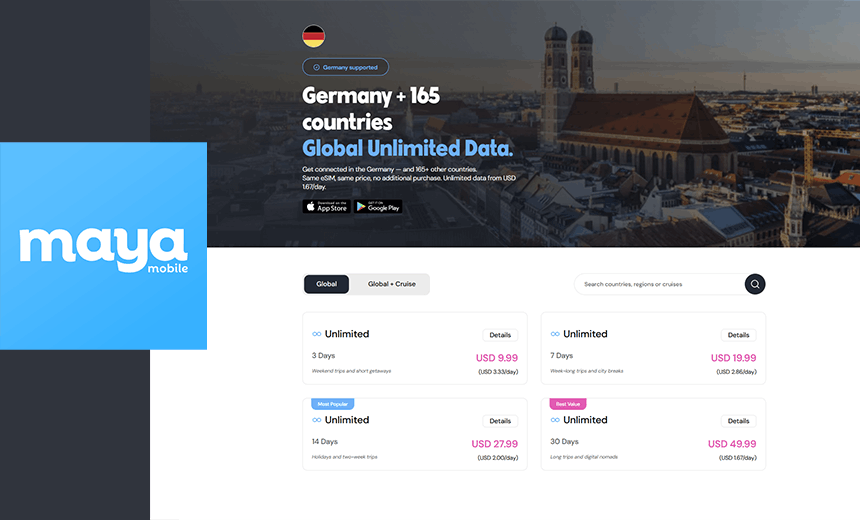
Task: Open Details for the 7 Days plan
Action: [x=738, y=335]
